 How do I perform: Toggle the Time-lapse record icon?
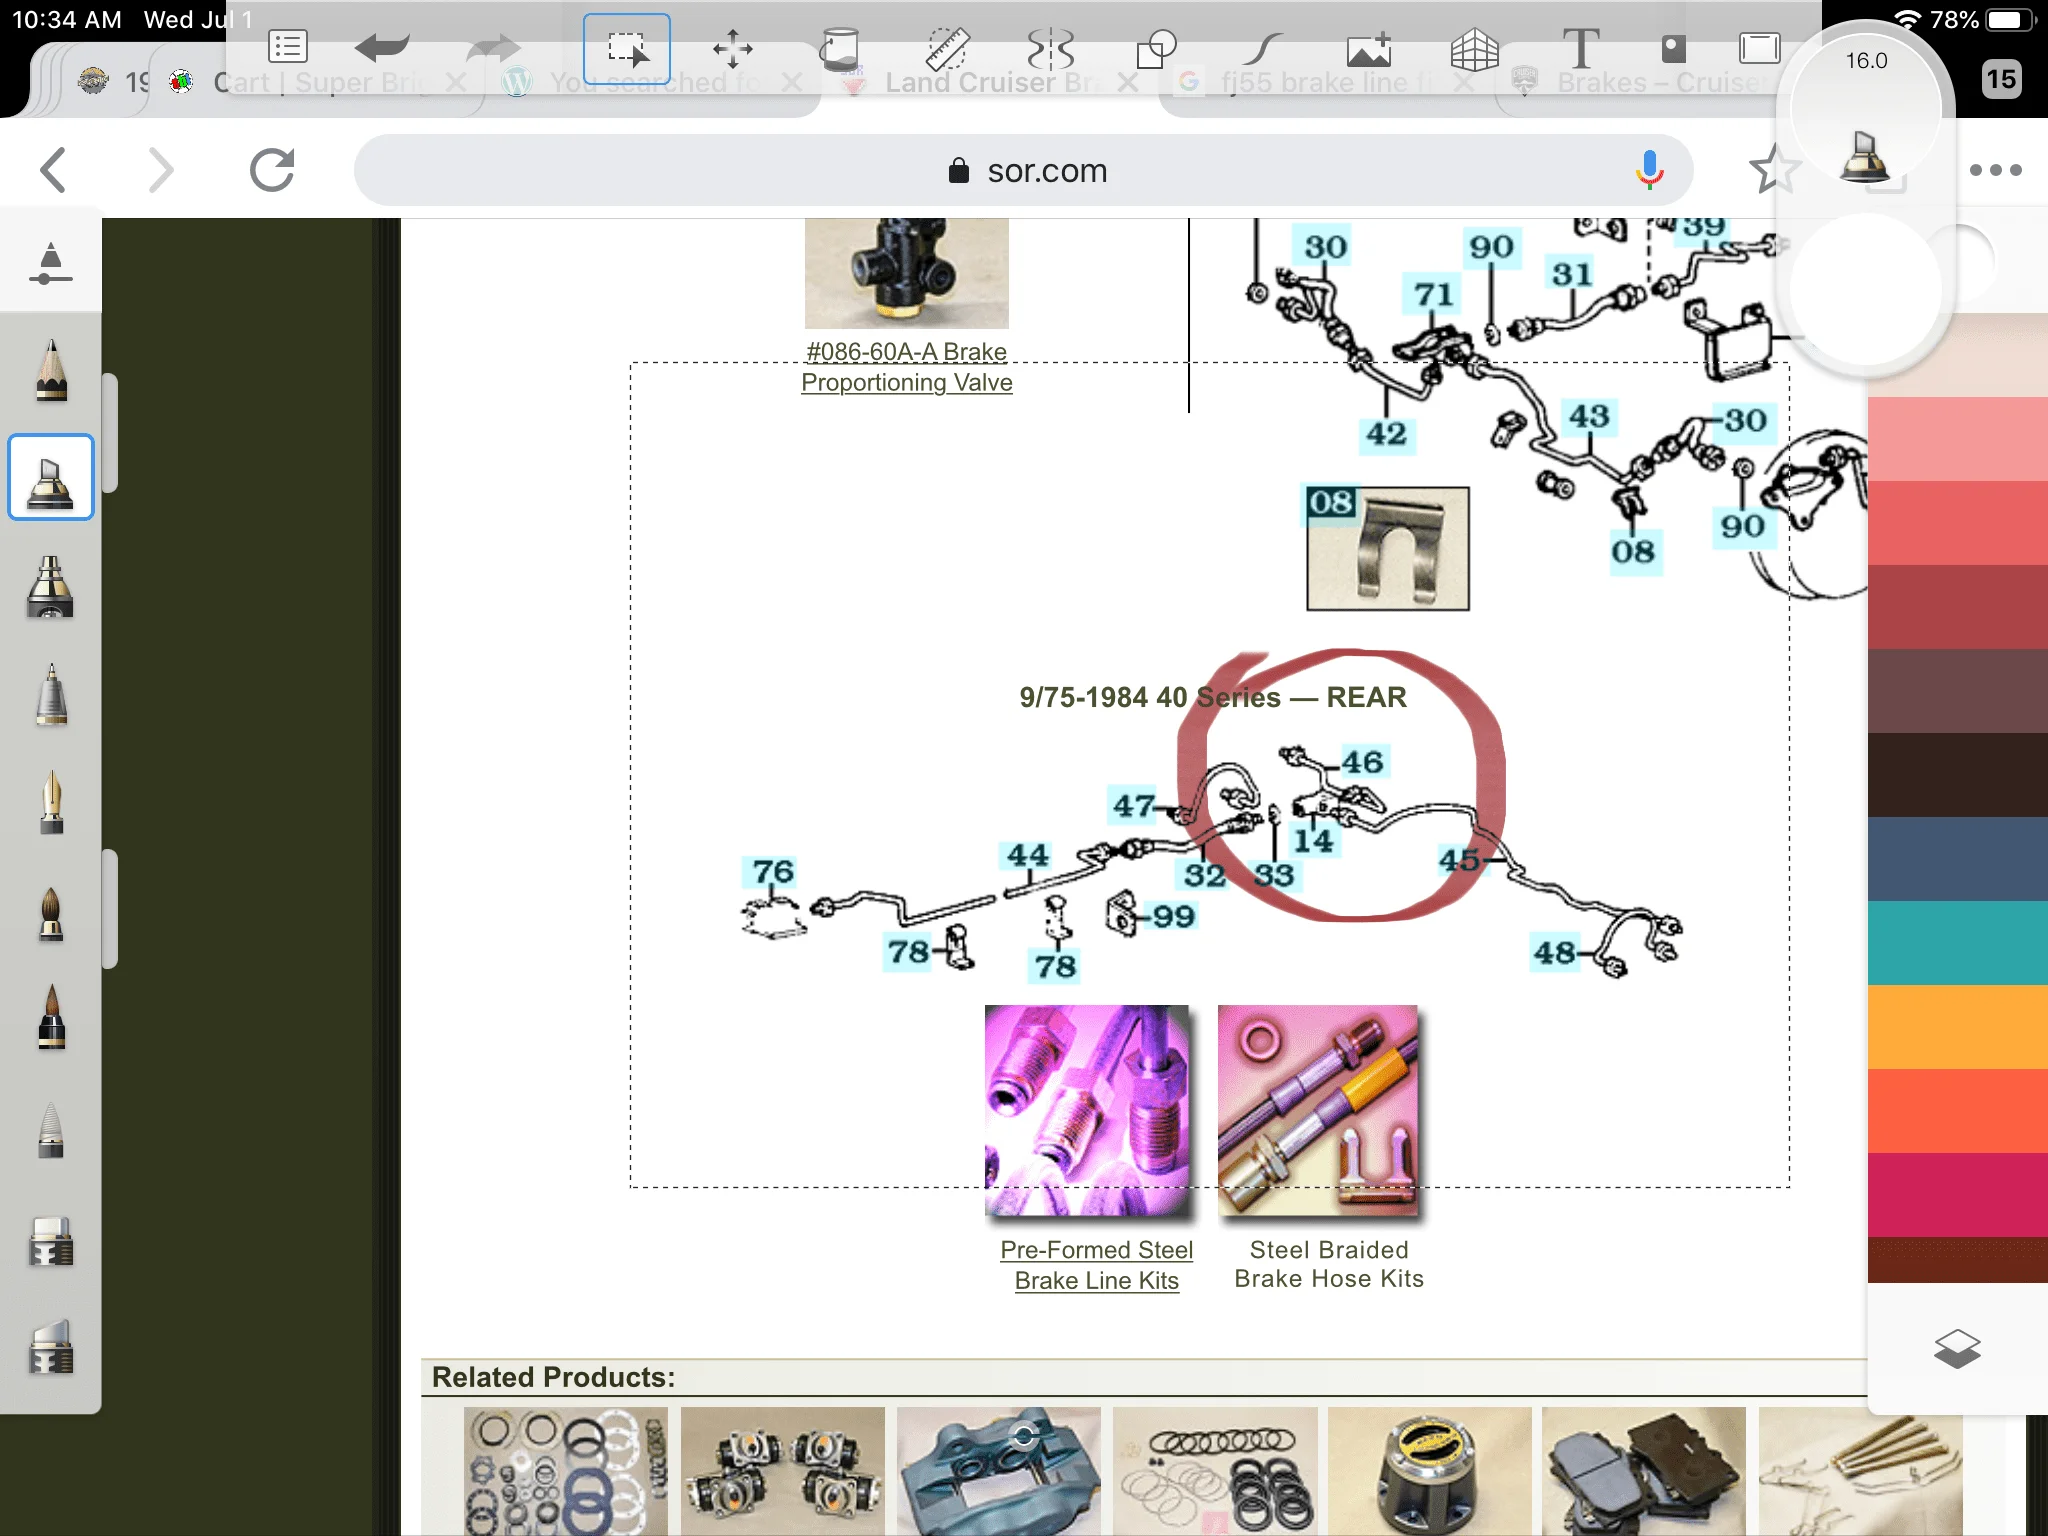tap(1673, 48)
